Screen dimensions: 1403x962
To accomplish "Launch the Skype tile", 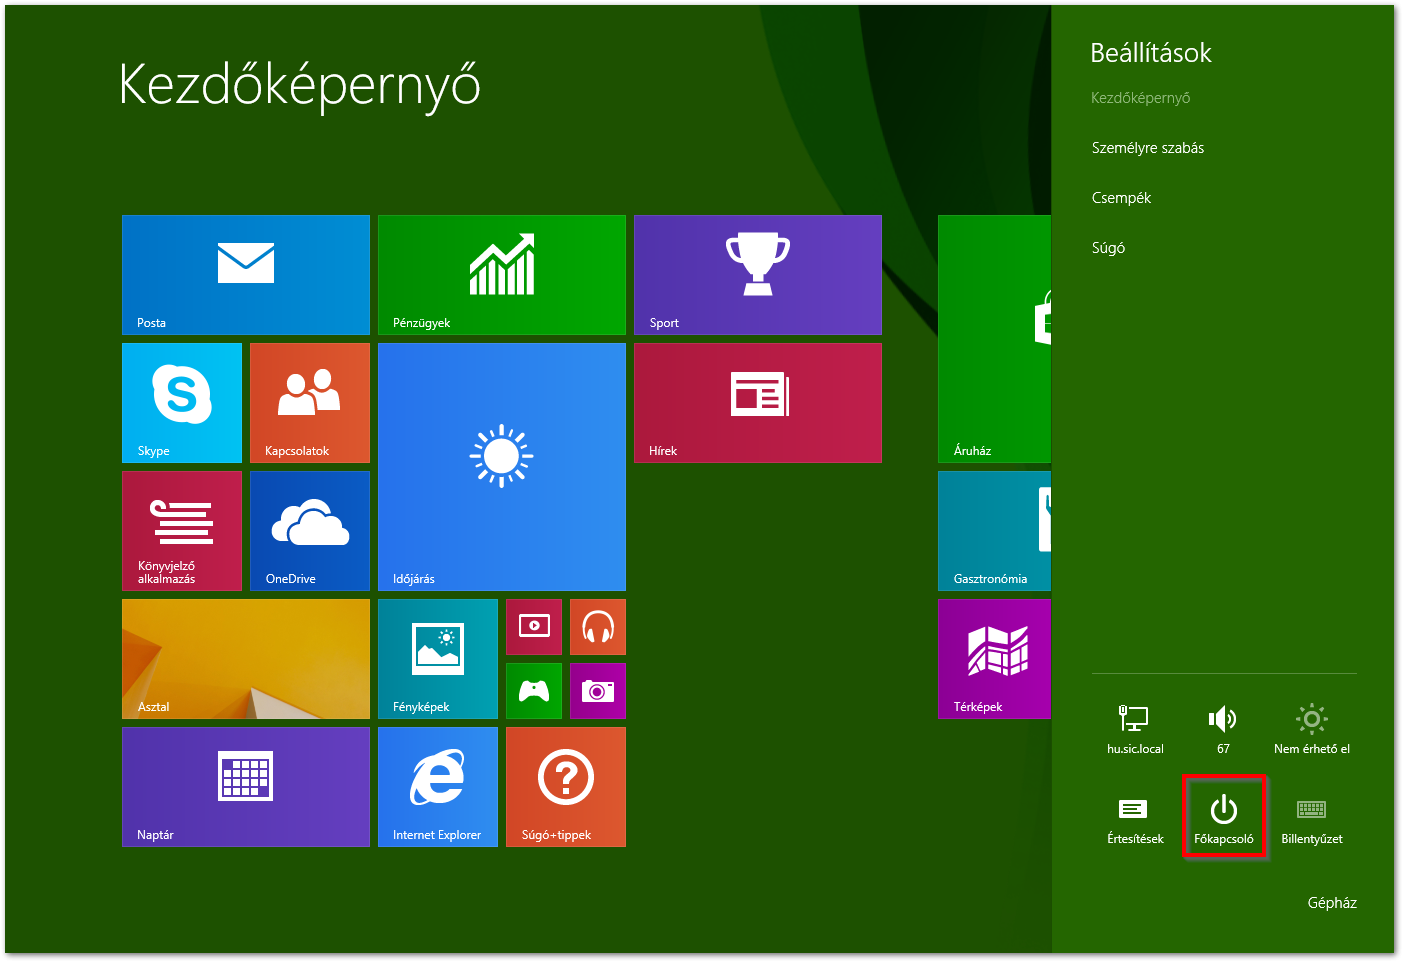I will pos(181,402).
